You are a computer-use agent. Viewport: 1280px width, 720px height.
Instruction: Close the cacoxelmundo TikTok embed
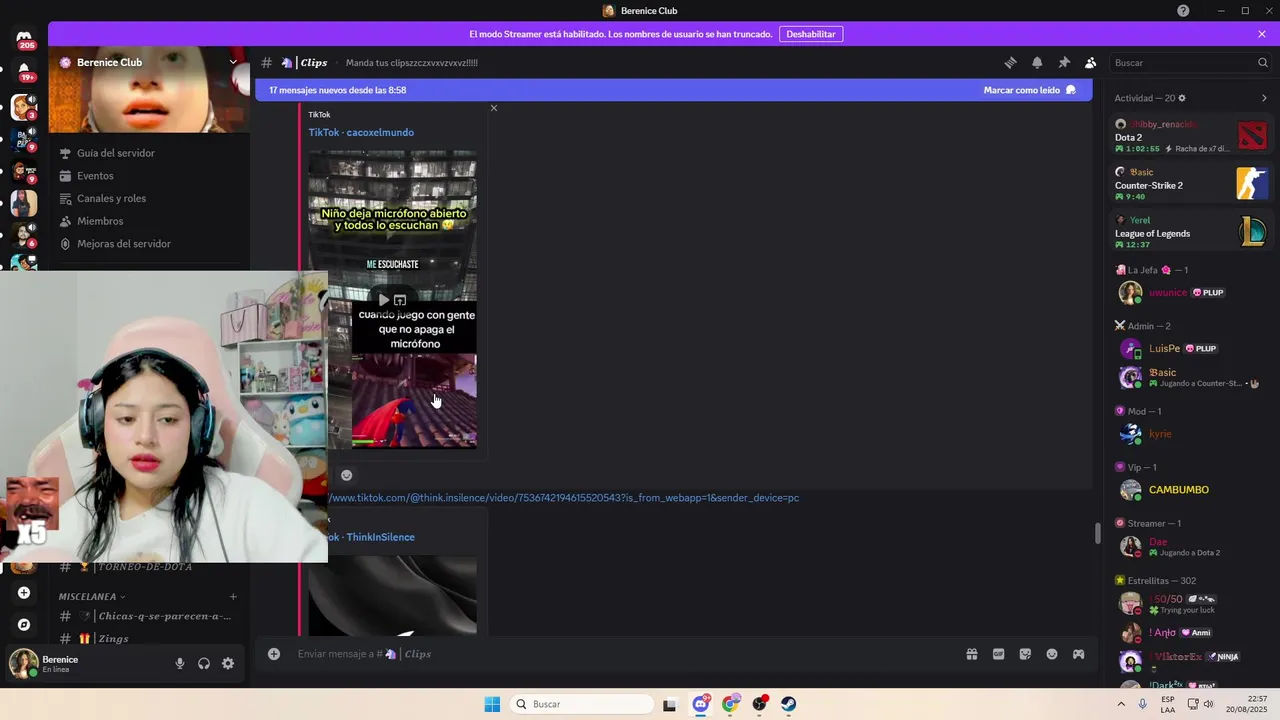click(493, 108)
